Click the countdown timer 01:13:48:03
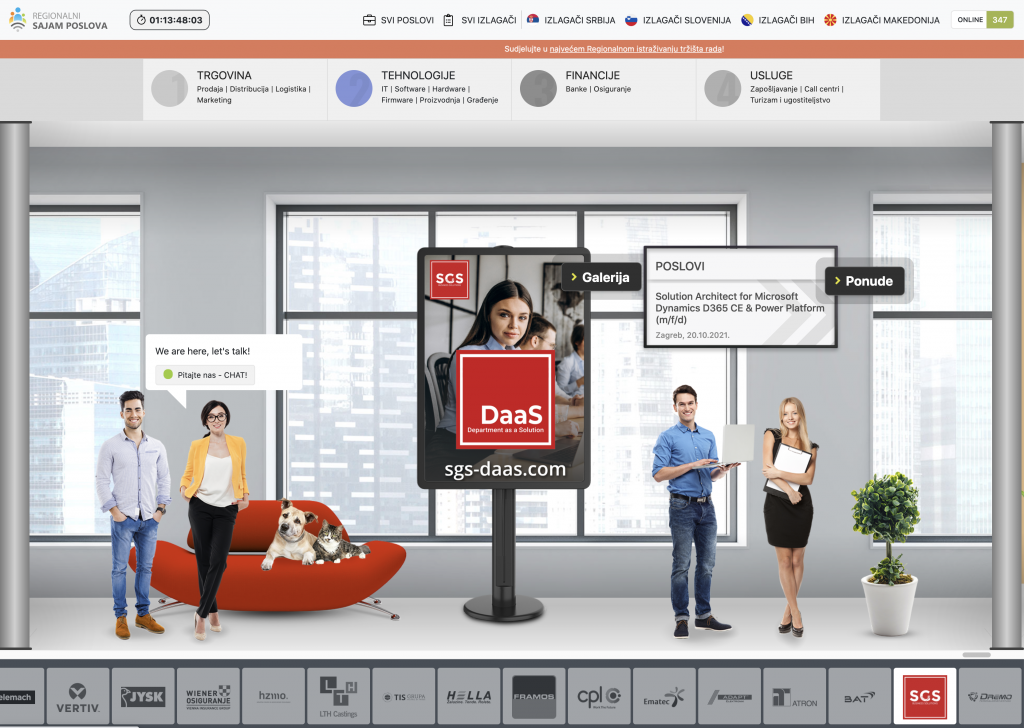The height and width of the screenshot is (728, 1024). point(170,20)
